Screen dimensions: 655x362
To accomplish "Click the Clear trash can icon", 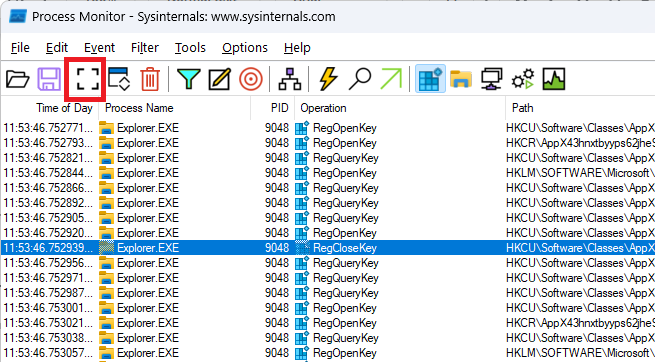I will tap(150, 79).
